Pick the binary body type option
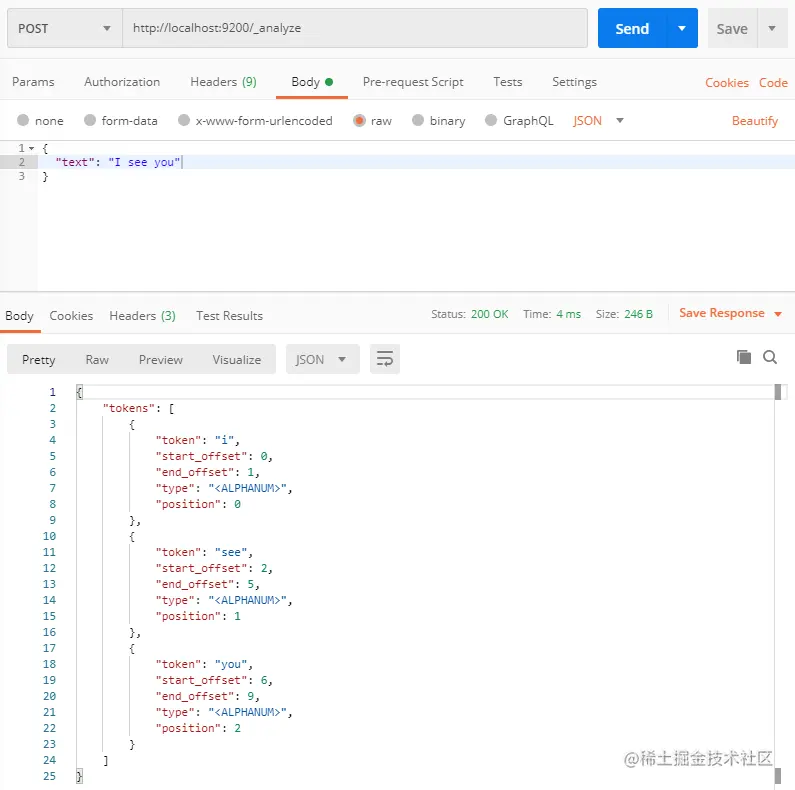 point(417,120)
